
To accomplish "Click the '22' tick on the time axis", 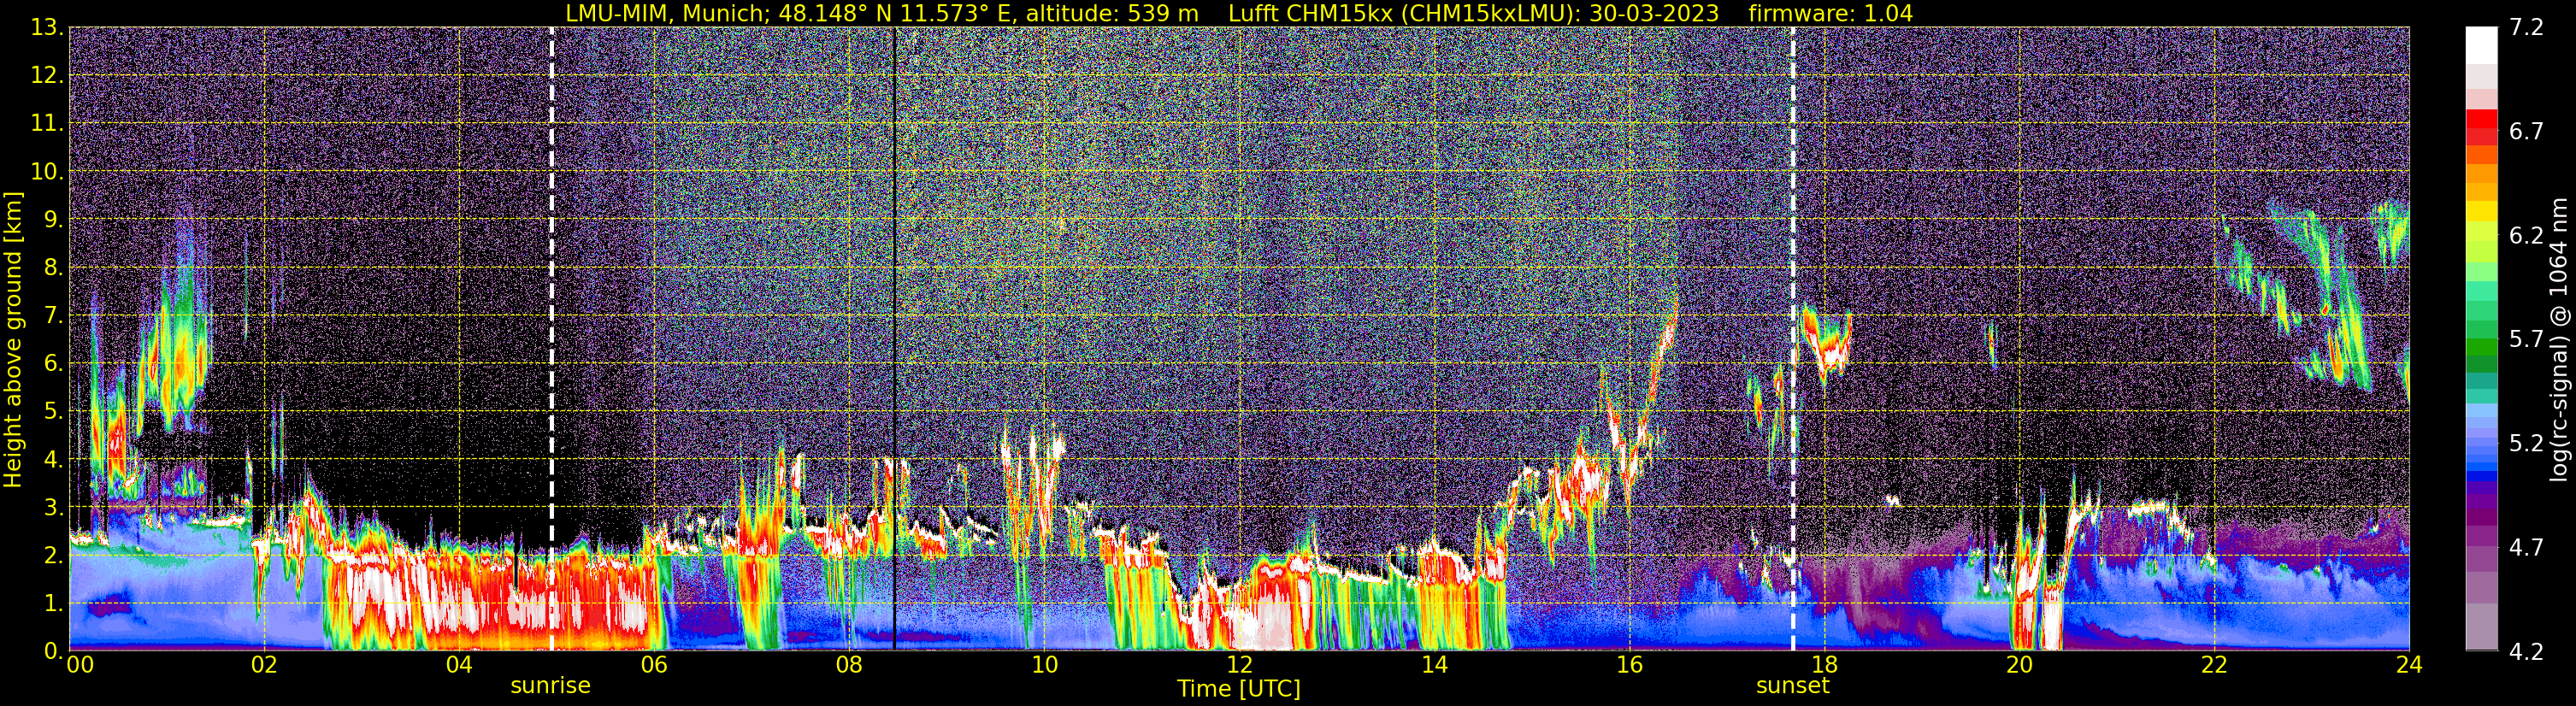I will [2214, 666].
